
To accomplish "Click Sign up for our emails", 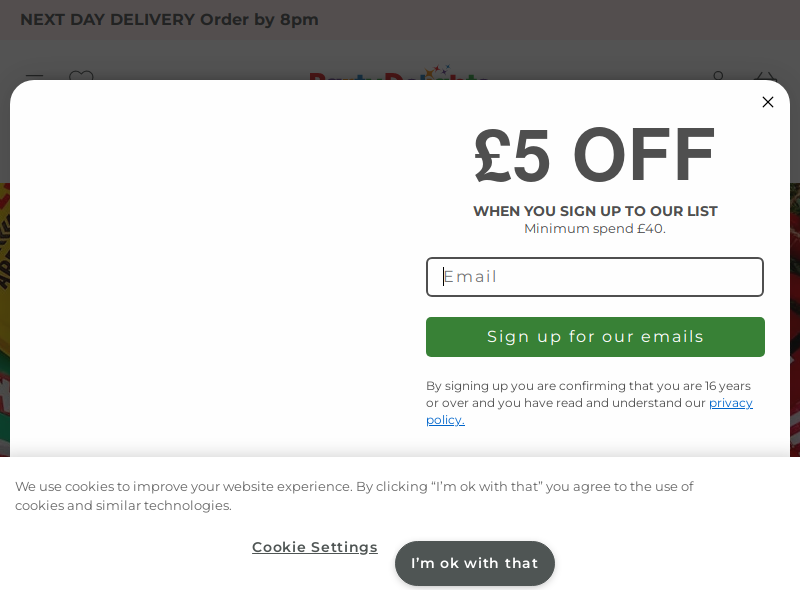I will tap(595, 337).
